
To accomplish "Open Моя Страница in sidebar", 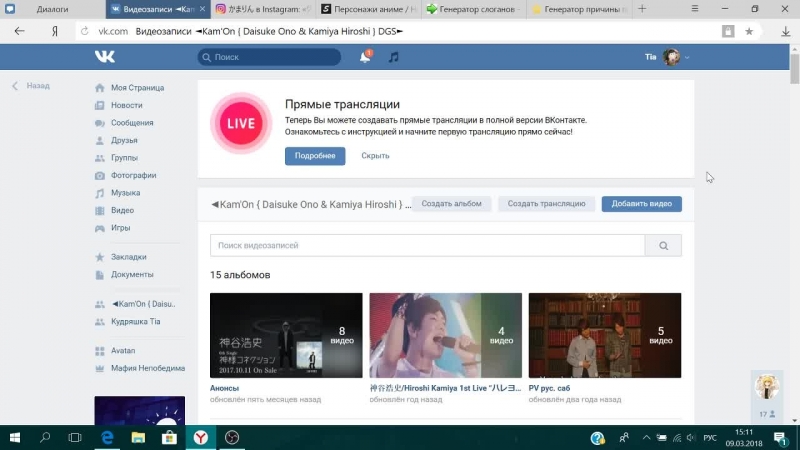I will click(x=137, y=88).
